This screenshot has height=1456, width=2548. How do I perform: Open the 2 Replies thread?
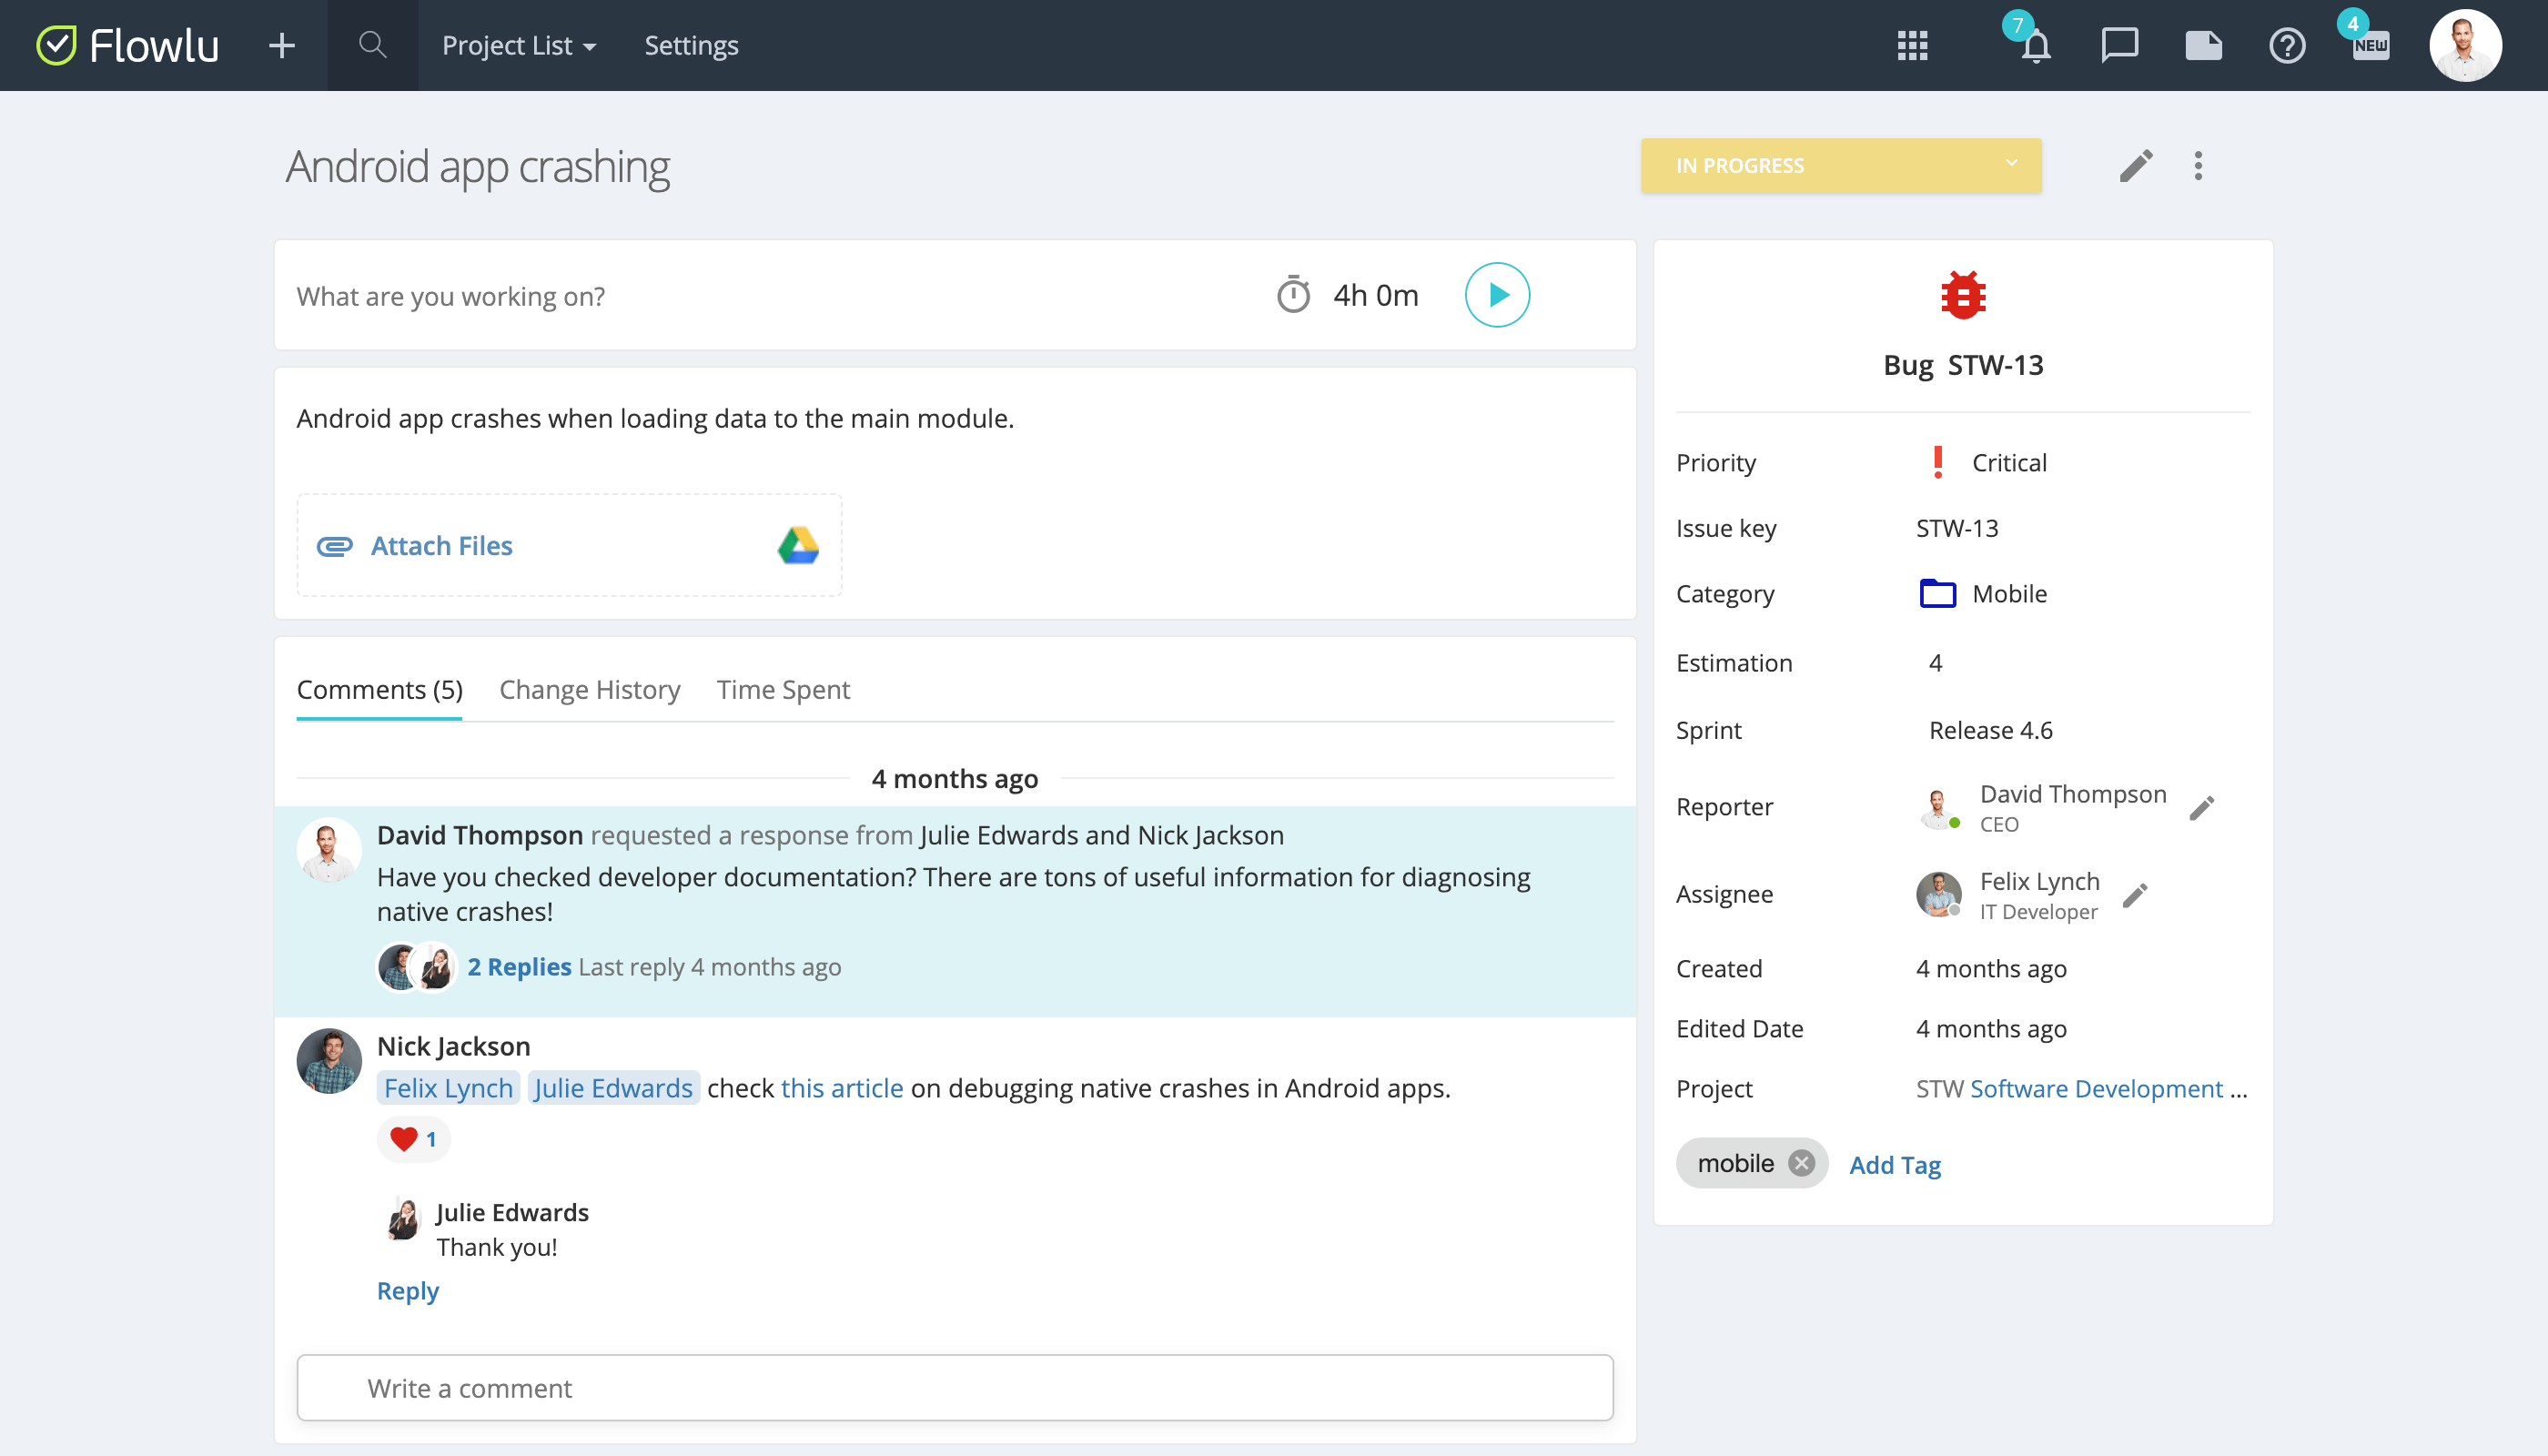pos(518,966)
